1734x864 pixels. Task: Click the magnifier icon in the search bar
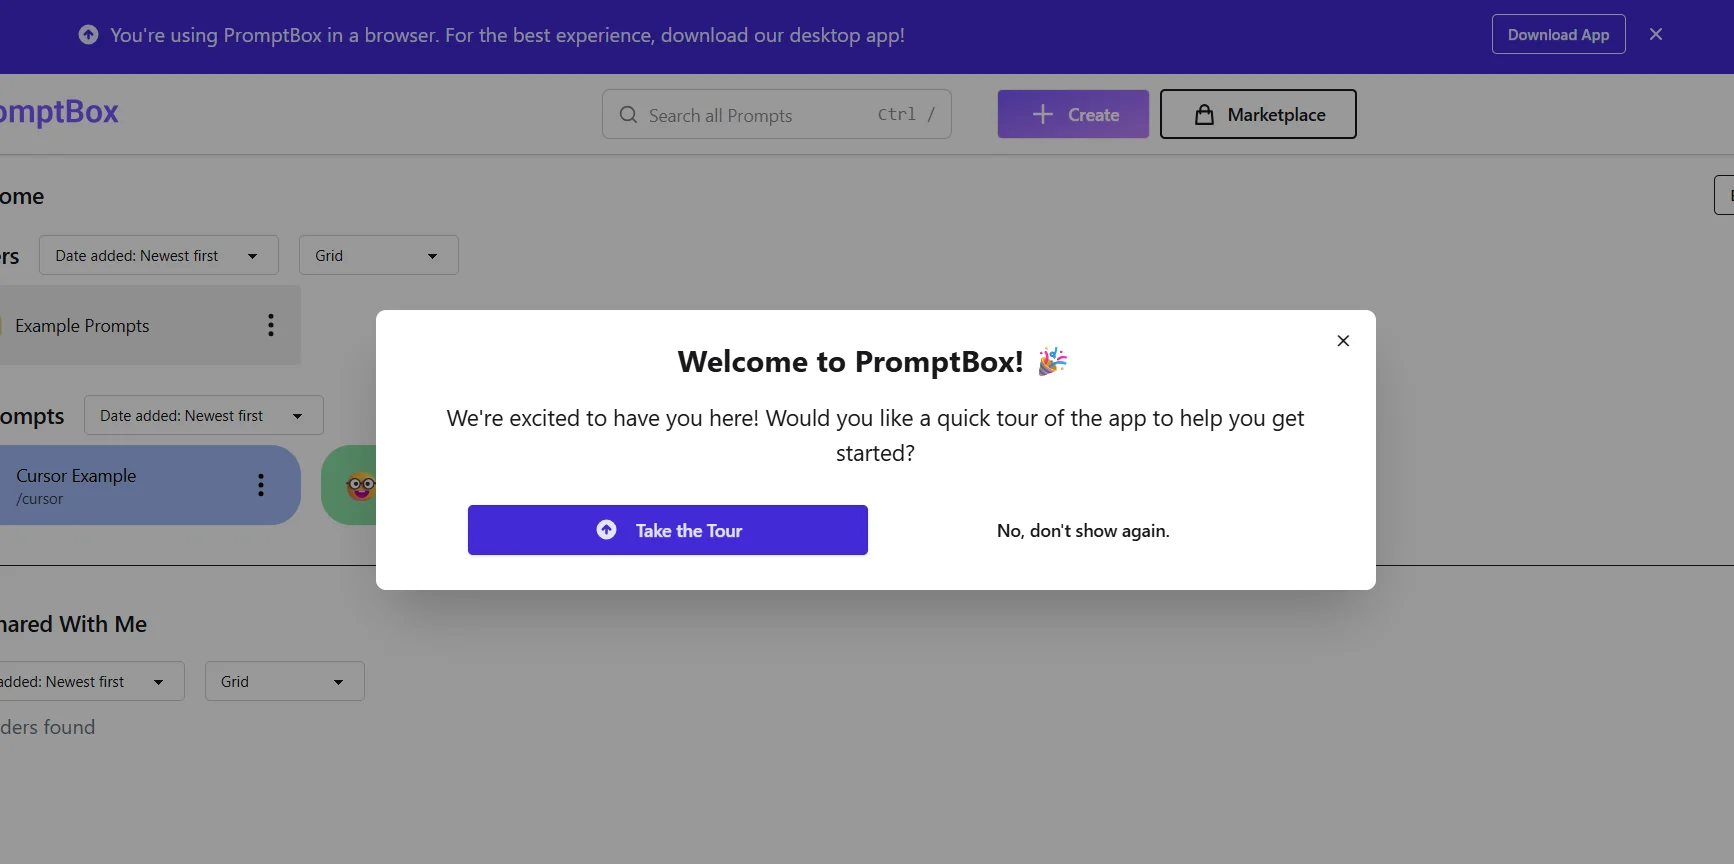click(x=627, y=114)
